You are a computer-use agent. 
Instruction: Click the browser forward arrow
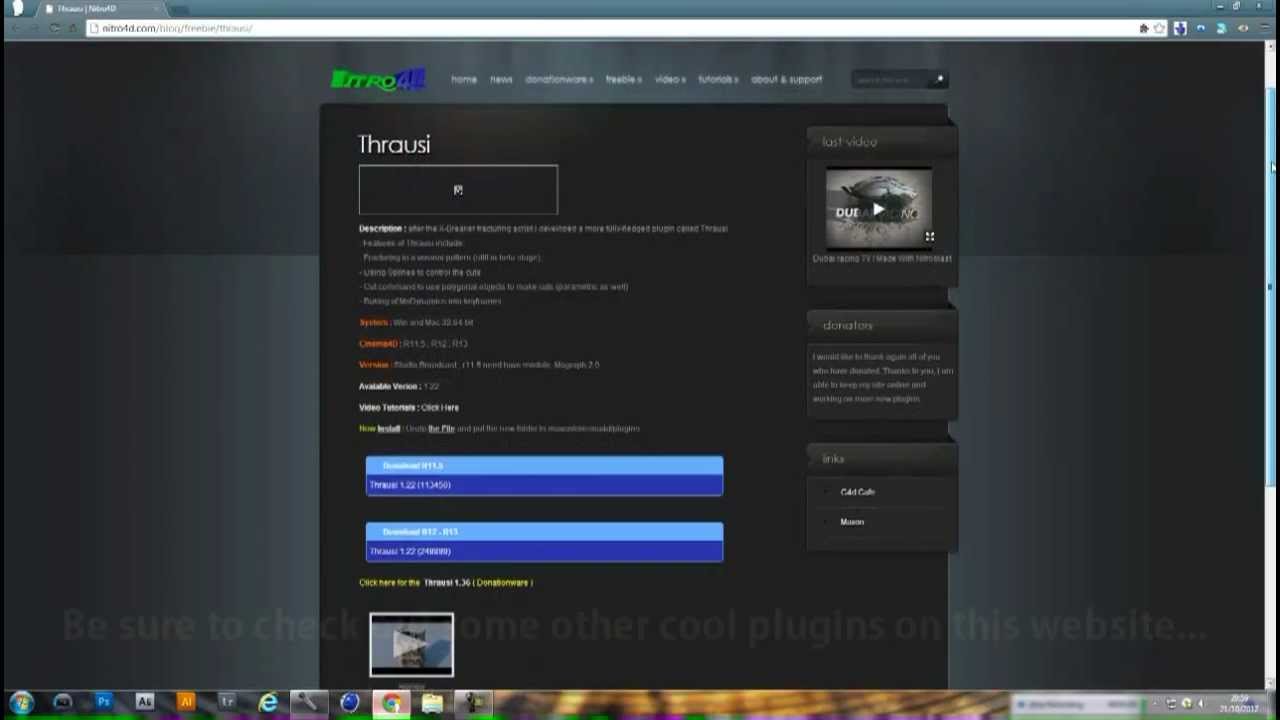34,28
